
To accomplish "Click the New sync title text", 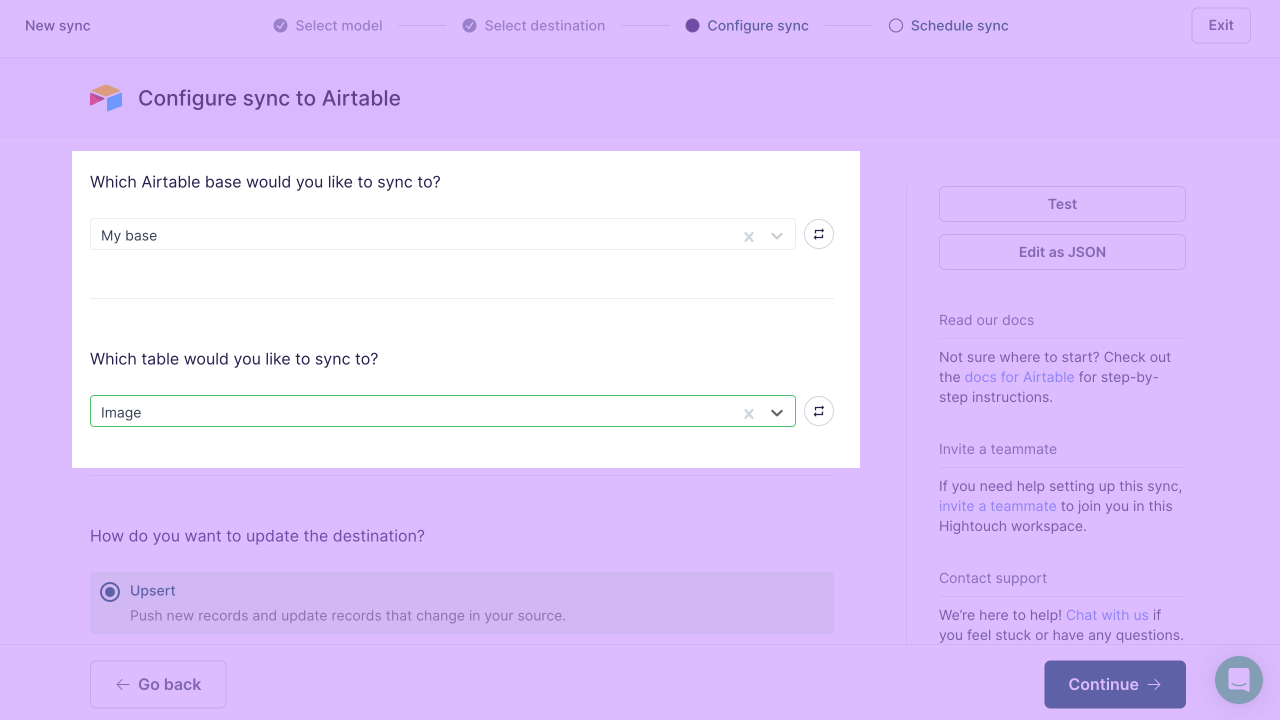I will tap(58, 26).
